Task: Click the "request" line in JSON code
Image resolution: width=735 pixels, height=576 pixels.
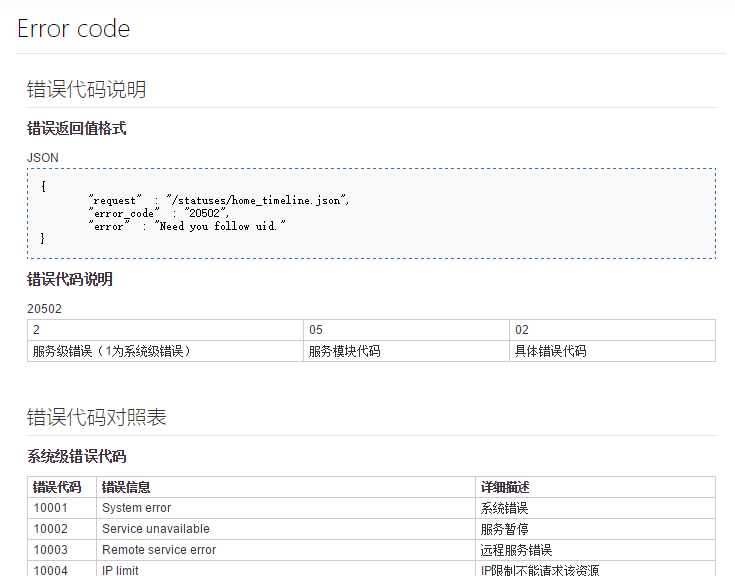Action: point(218,200)
